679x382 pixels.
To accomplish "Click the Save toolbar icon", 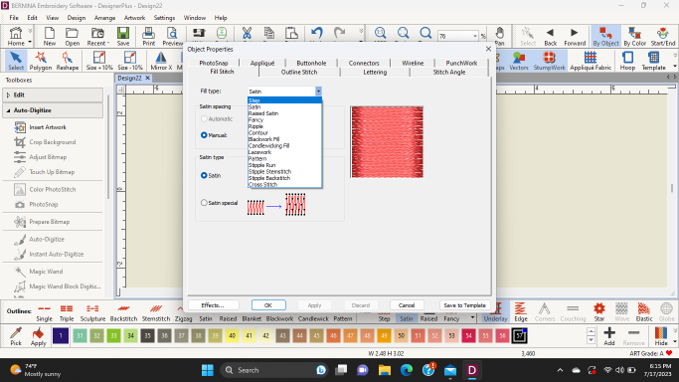I will [x=123, y=36].
